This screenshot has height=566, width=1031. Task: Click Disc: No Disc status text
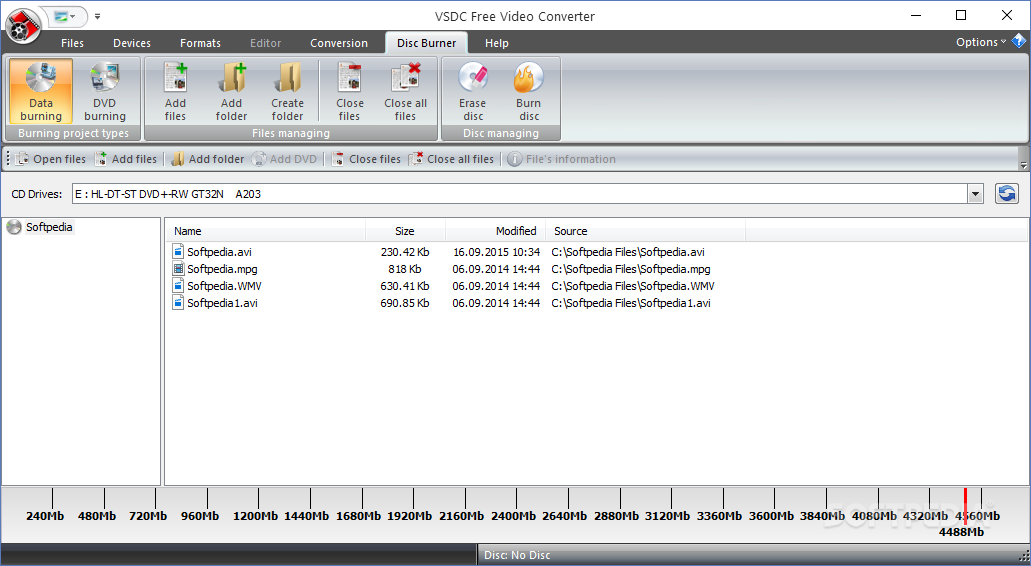(517, 555)
